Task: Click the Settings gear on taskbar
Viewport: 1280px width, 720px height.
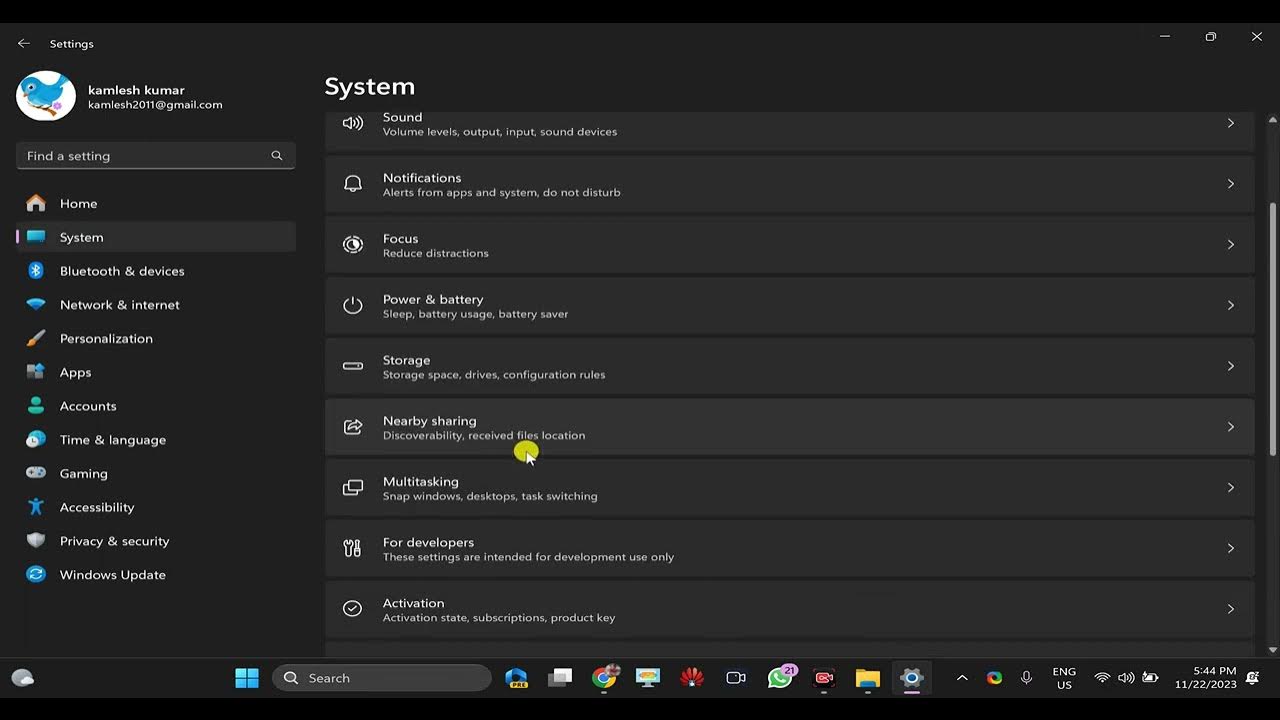Action: coord(911,678)
